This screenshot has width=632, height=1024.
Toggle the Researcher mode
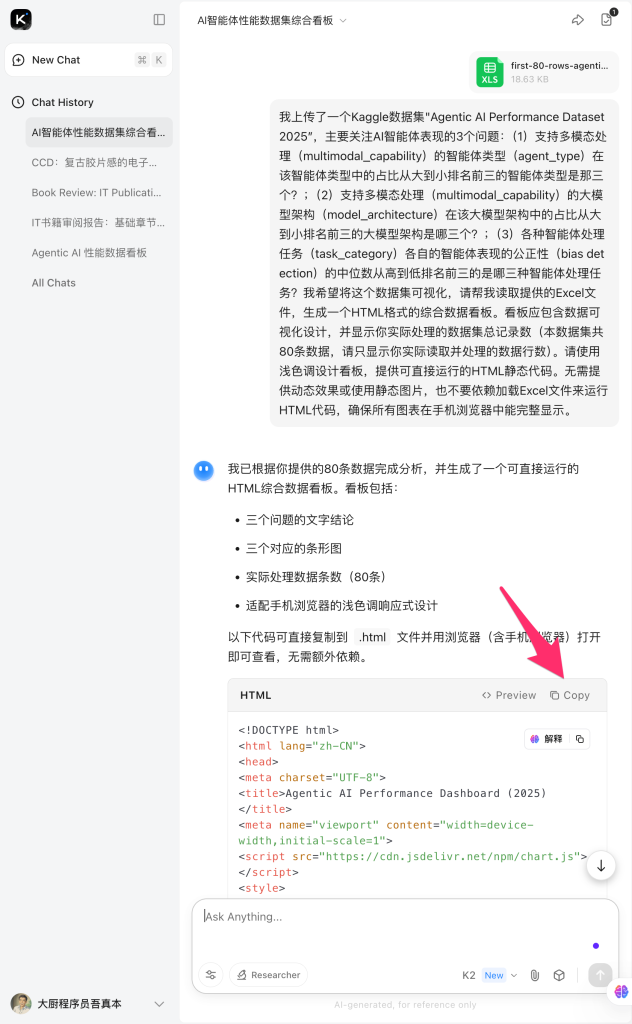(x=268, y=975)
